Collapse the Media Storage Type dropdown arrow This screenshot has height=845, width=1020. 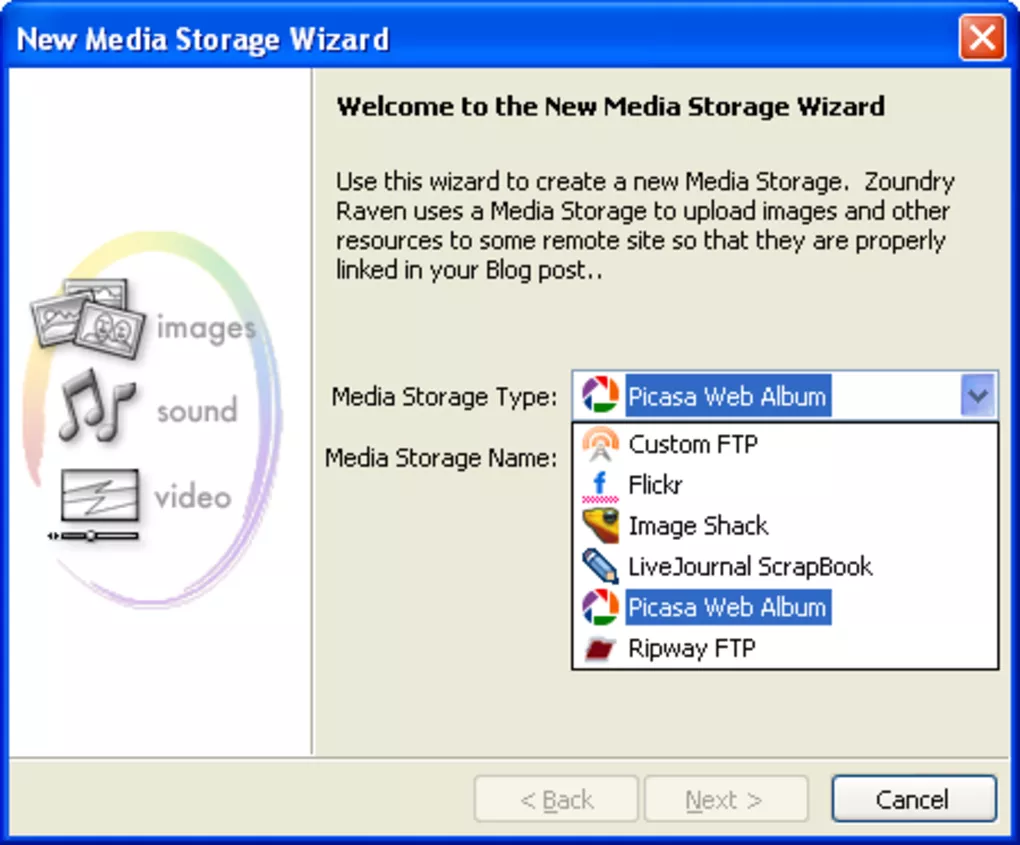click(x=977, y=396)
